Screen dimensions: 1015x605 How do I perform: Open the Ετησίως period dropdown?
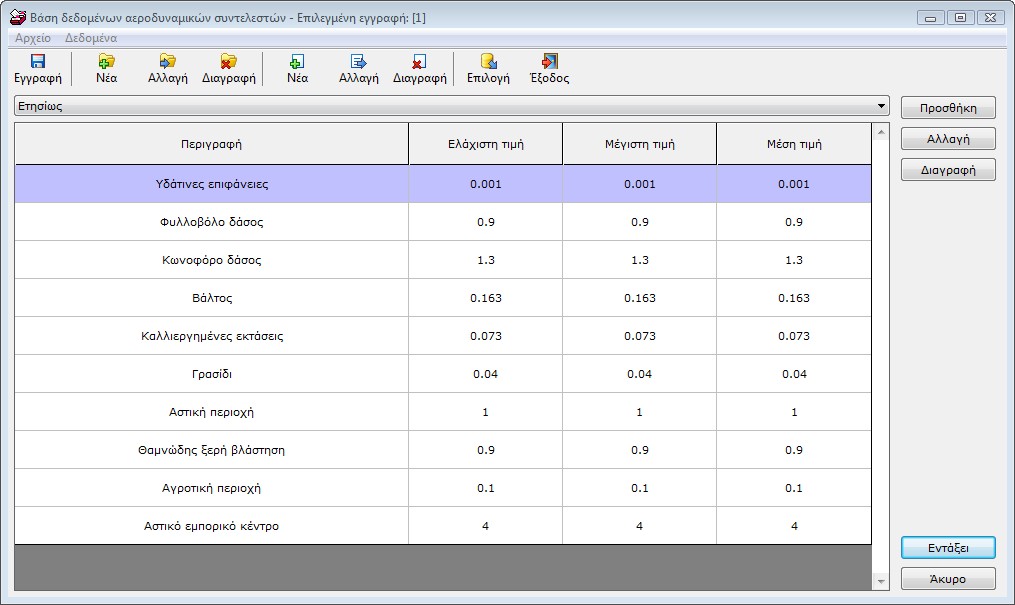point(881,106)
